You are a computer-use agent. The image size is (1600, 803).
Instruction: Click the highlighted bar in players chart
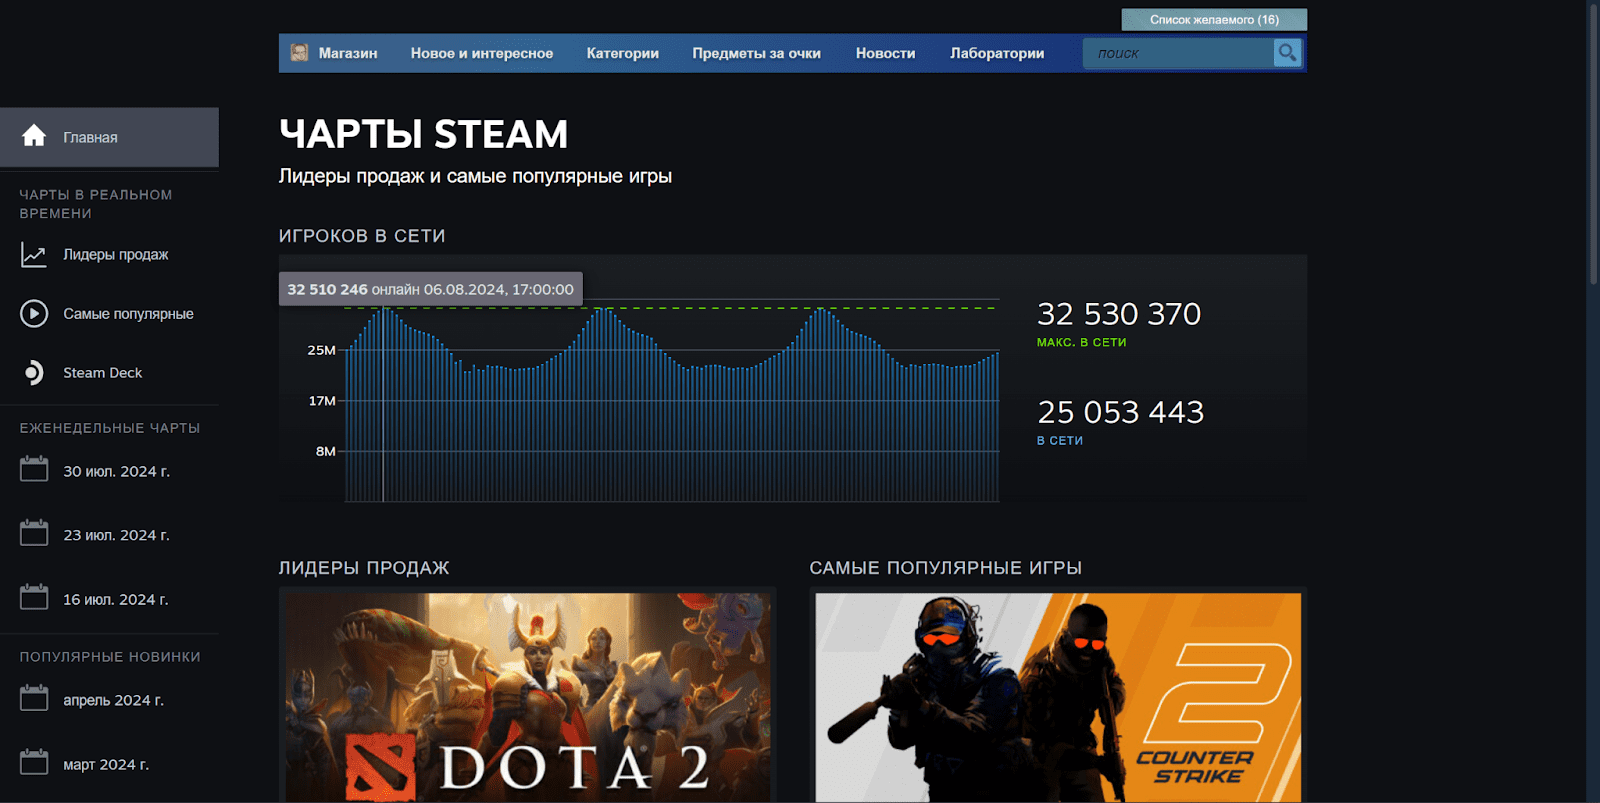click(x=383, y=405)
